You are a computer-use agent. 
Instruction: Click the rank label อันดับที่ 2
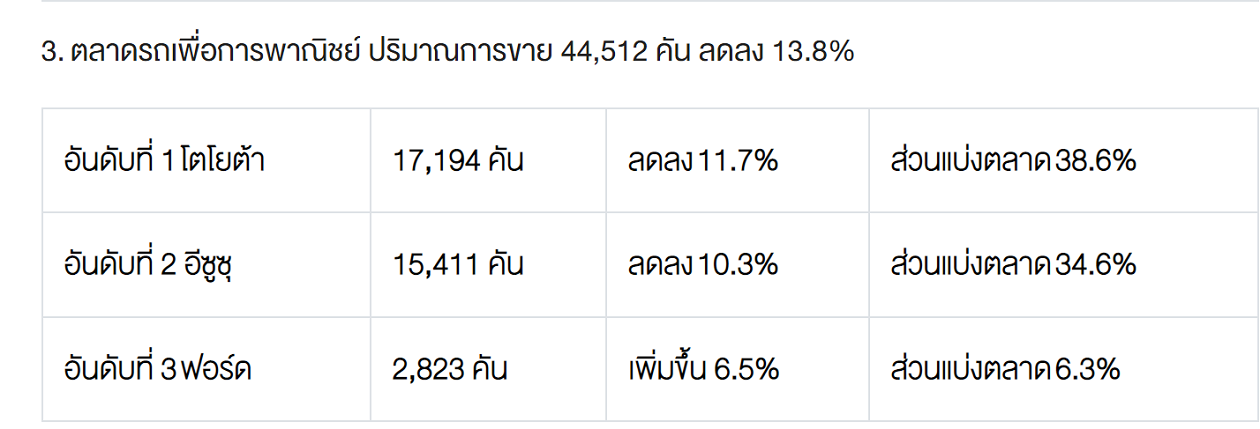pyautogui.click(x=121, y=265)
